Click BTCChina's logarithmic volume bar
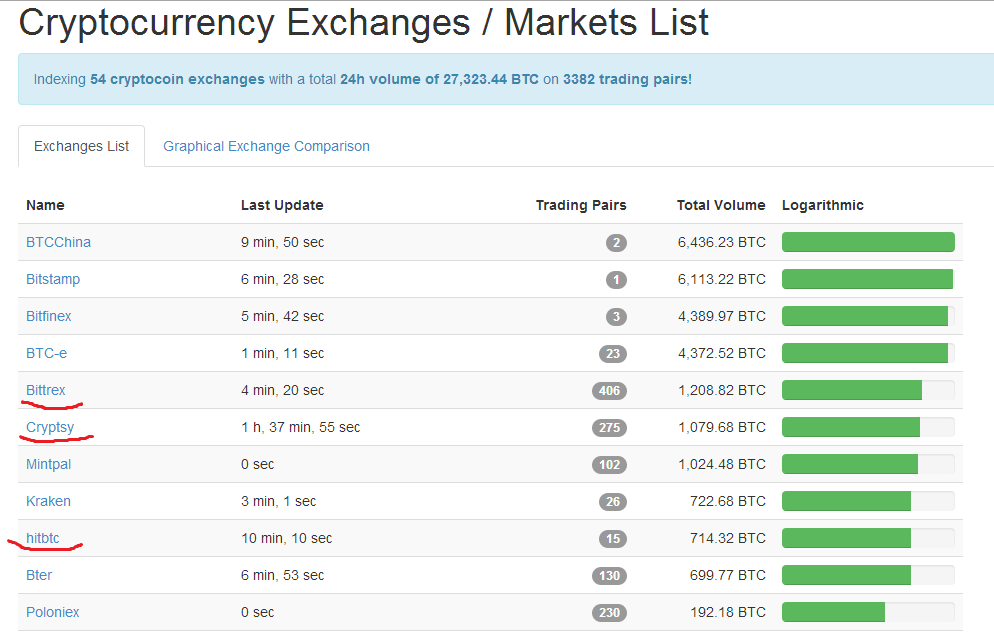 pos(868,242)
